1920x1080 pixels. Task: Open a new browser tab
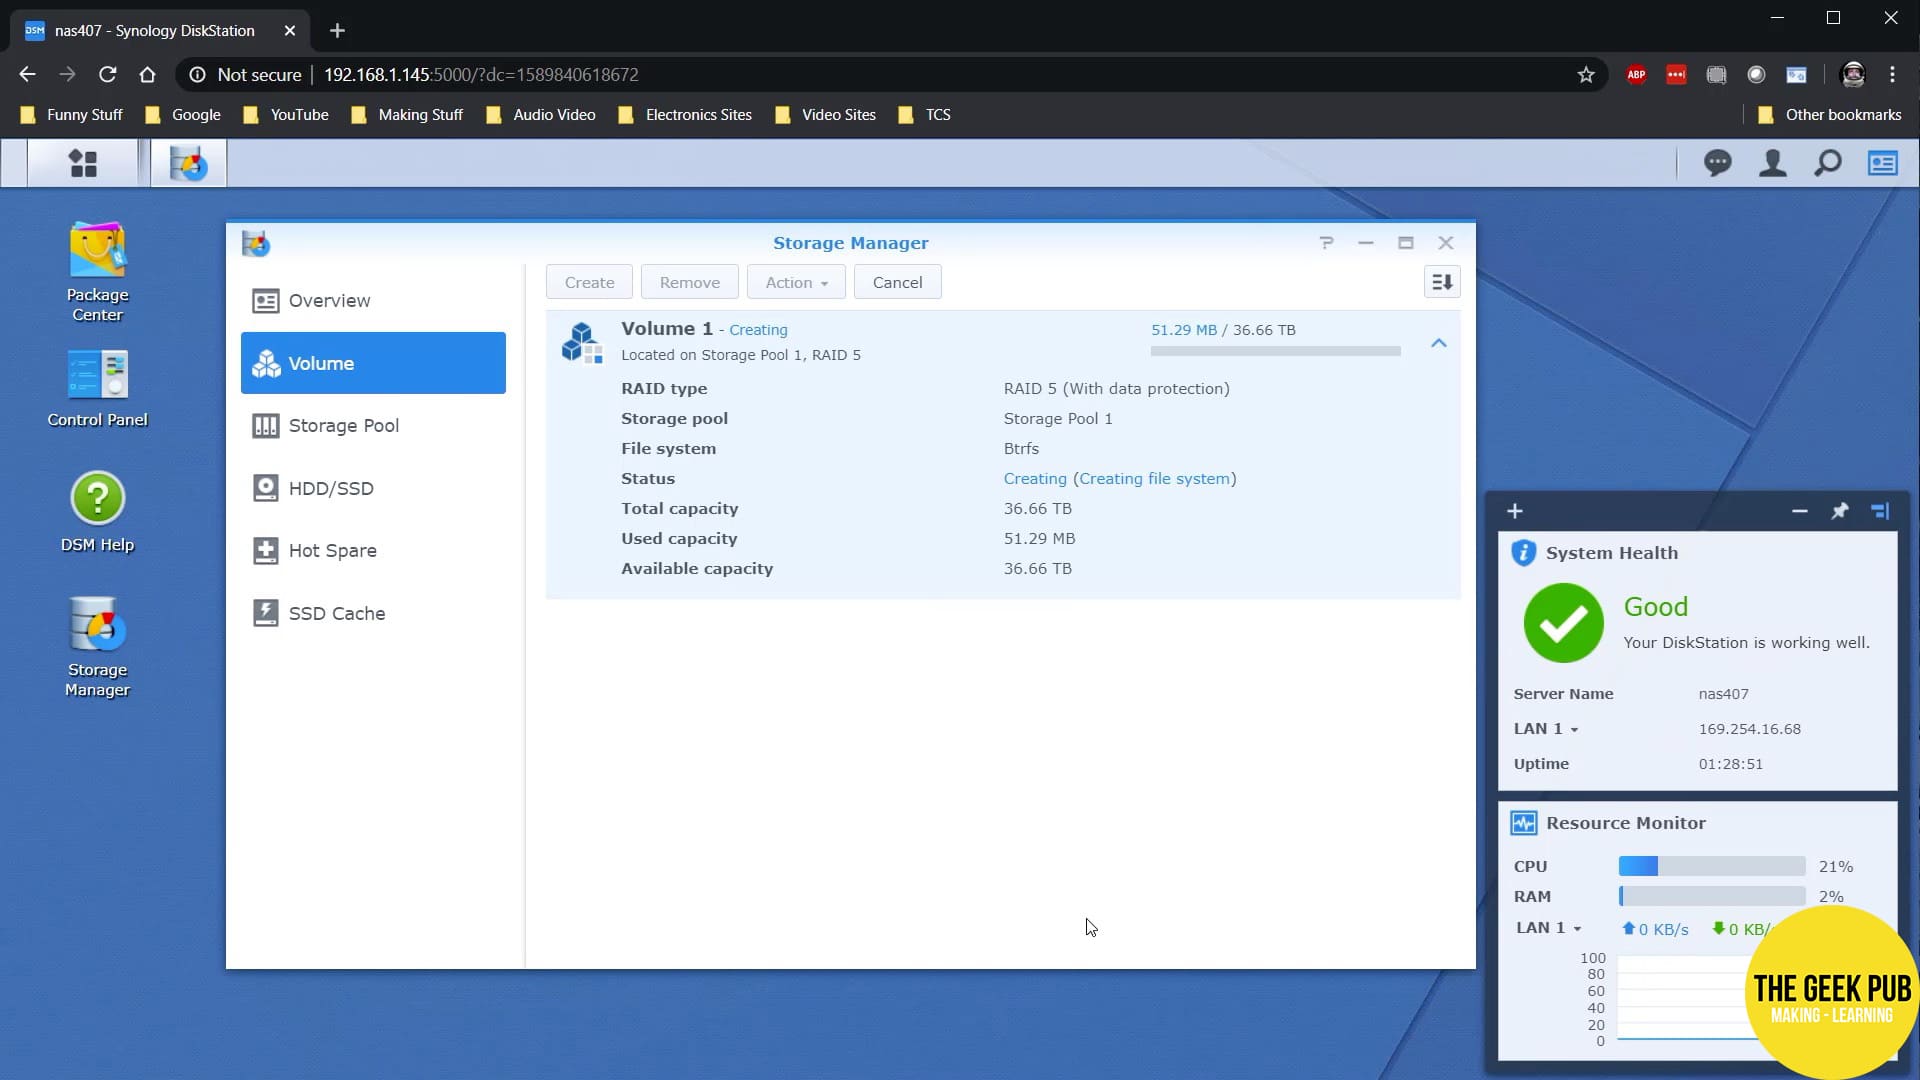click(337, 31)
